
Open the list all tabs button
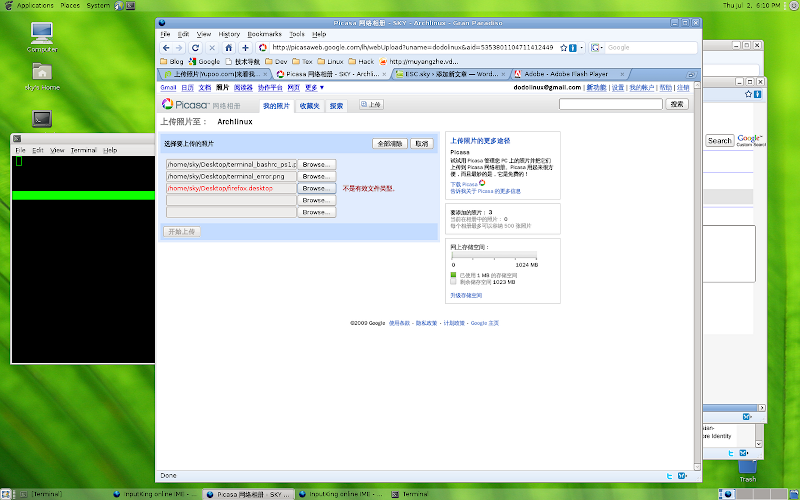(691, 74)
